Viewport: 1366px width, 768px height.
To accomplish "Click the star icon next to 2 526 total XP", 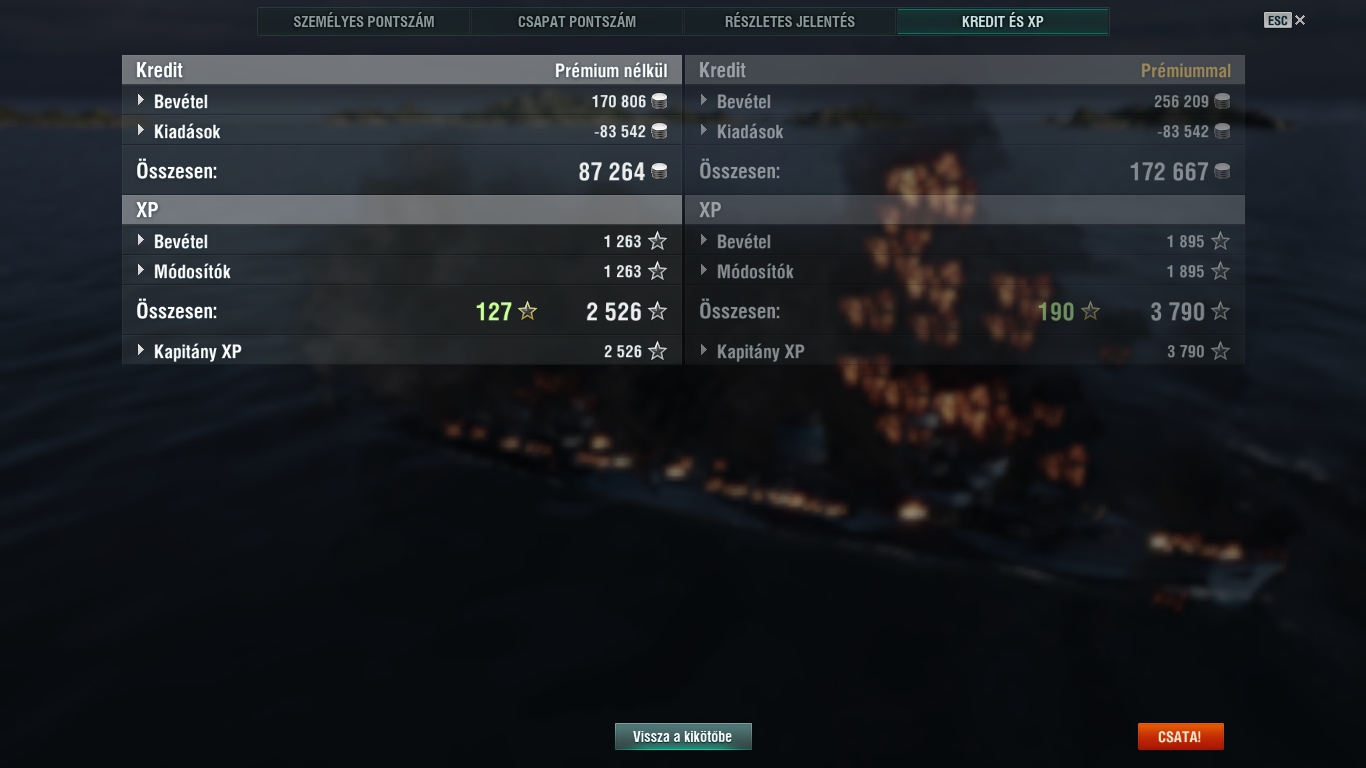I will pyautogui.click(x=657, y=311).
